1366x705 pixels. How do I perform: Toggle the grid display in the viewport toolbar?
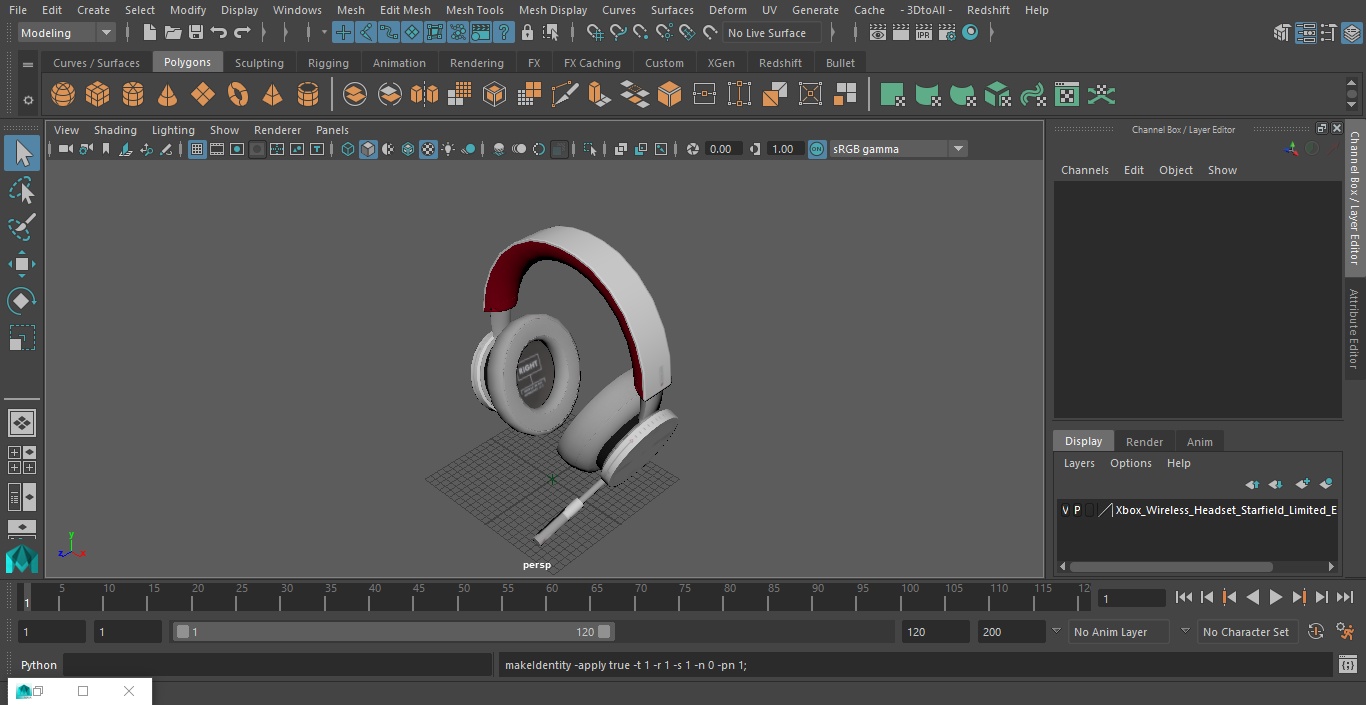[x=197, y=149]
